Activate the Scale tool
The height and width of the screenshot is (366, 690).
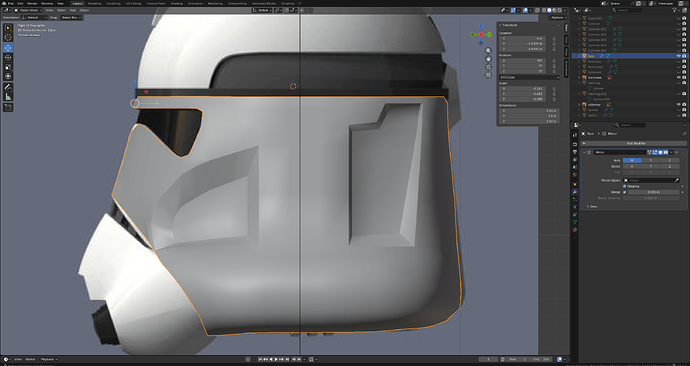point(8,67)
